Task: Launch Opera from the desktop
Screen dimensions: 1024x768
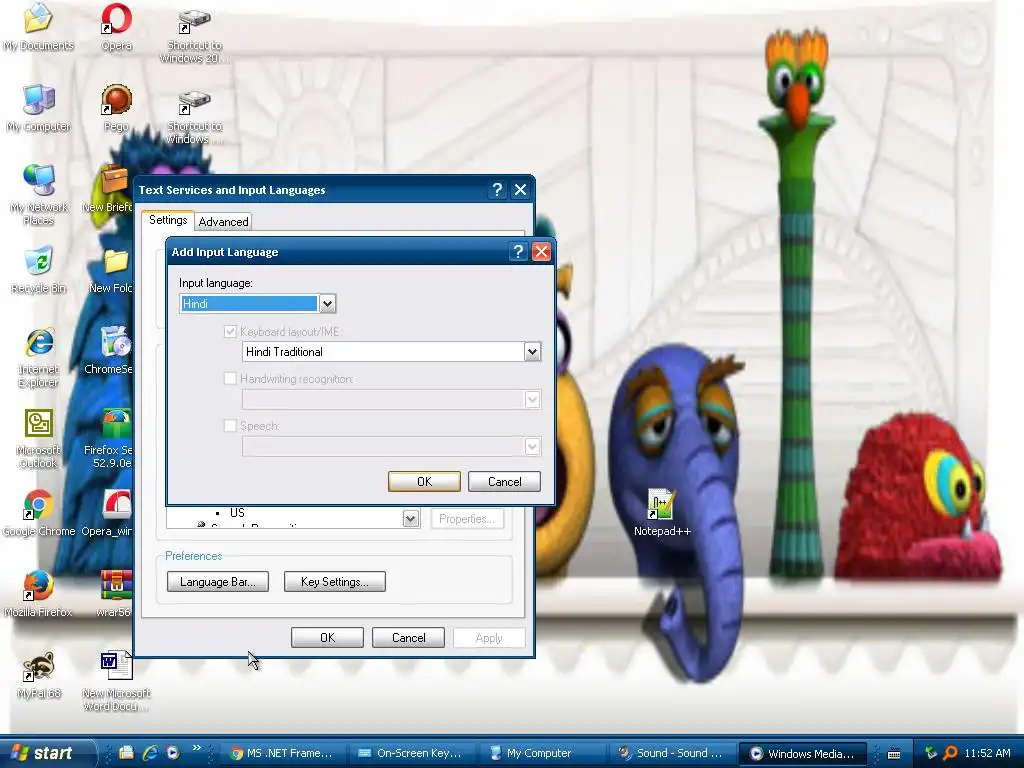Action: pos(116,27)
